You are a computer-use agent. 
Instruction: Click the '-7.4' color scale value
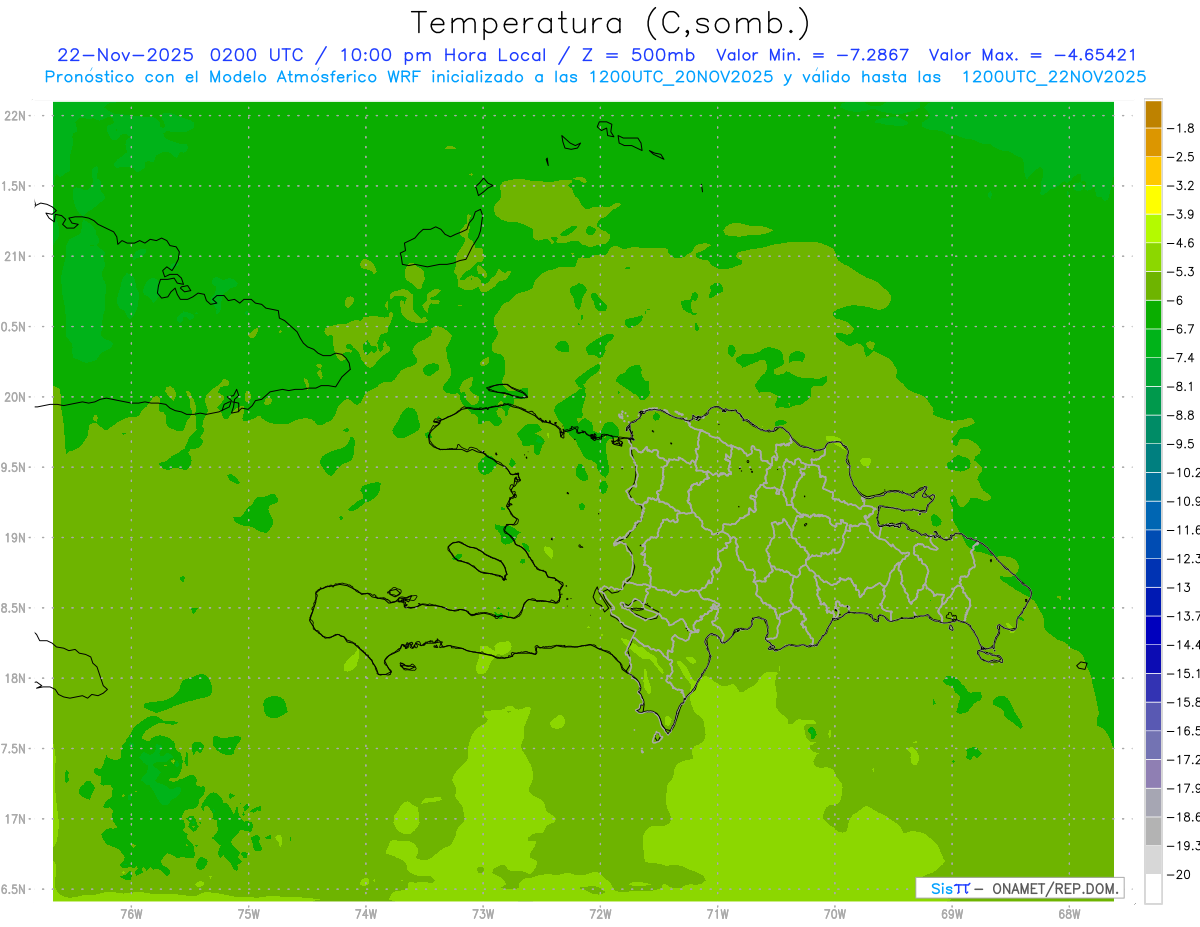[1181, 358]
